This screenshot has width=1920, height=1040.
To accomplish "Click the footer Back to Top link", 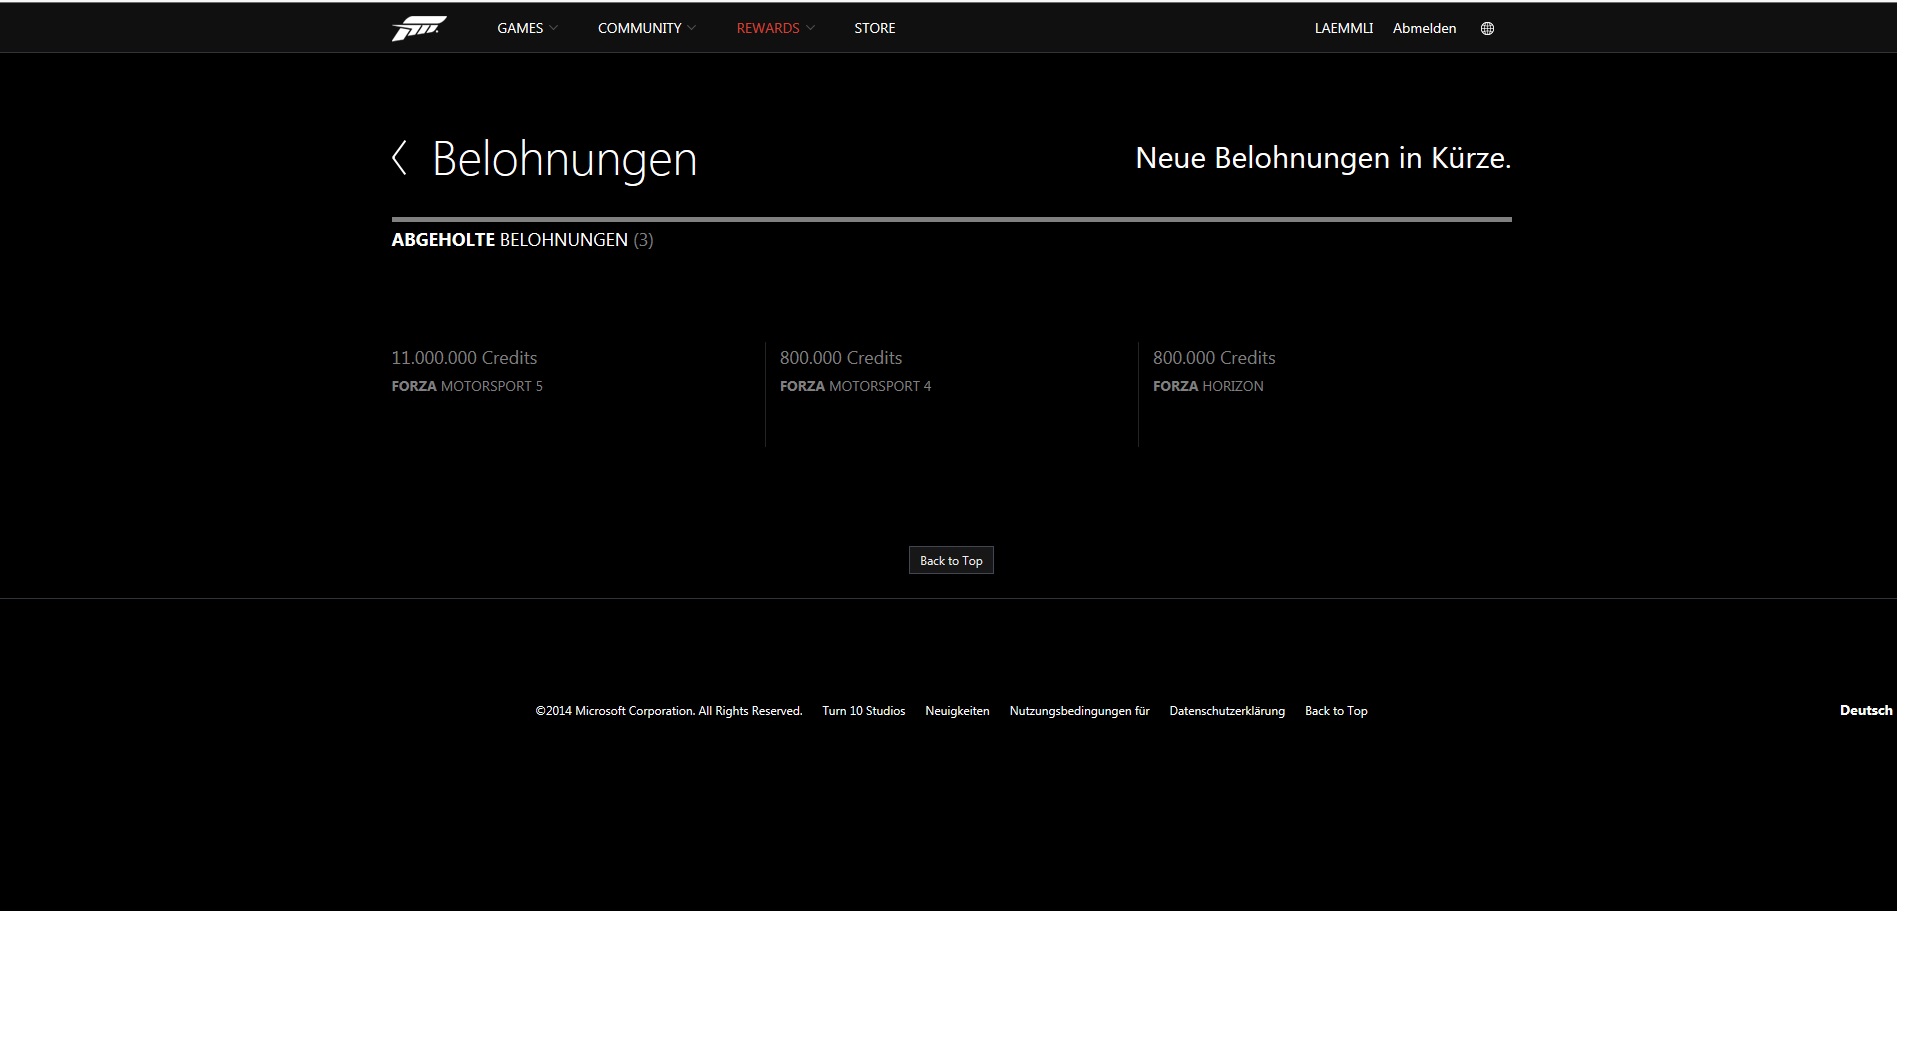I will coord(1336,711).
